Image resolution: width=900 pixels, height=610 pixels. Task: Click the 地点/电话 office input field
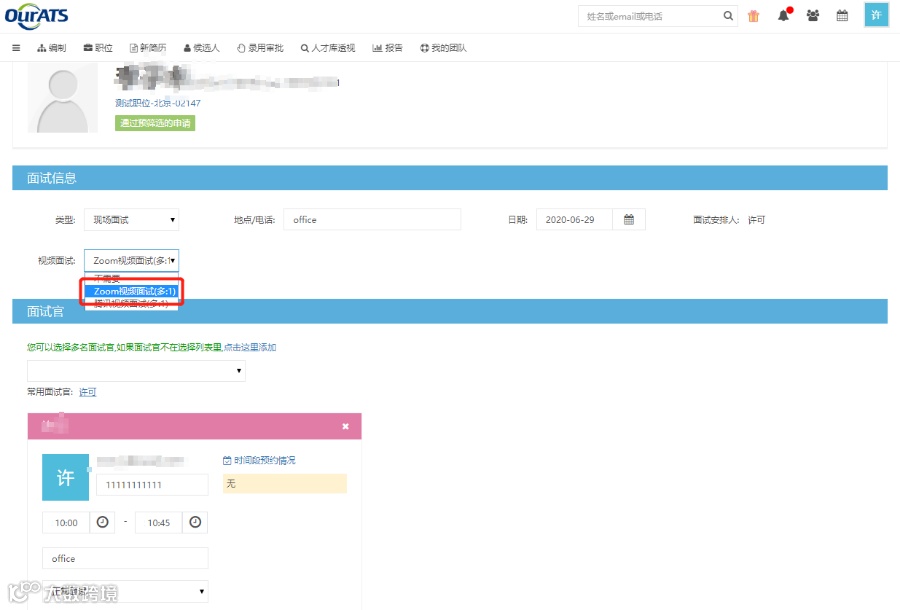coord(372,220)
